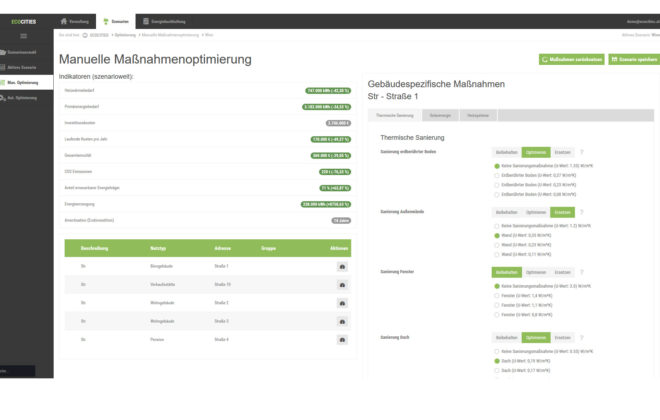660x420 pixels.
Task: Click the Szenario speichern button
Action: [x=634, y=59]
